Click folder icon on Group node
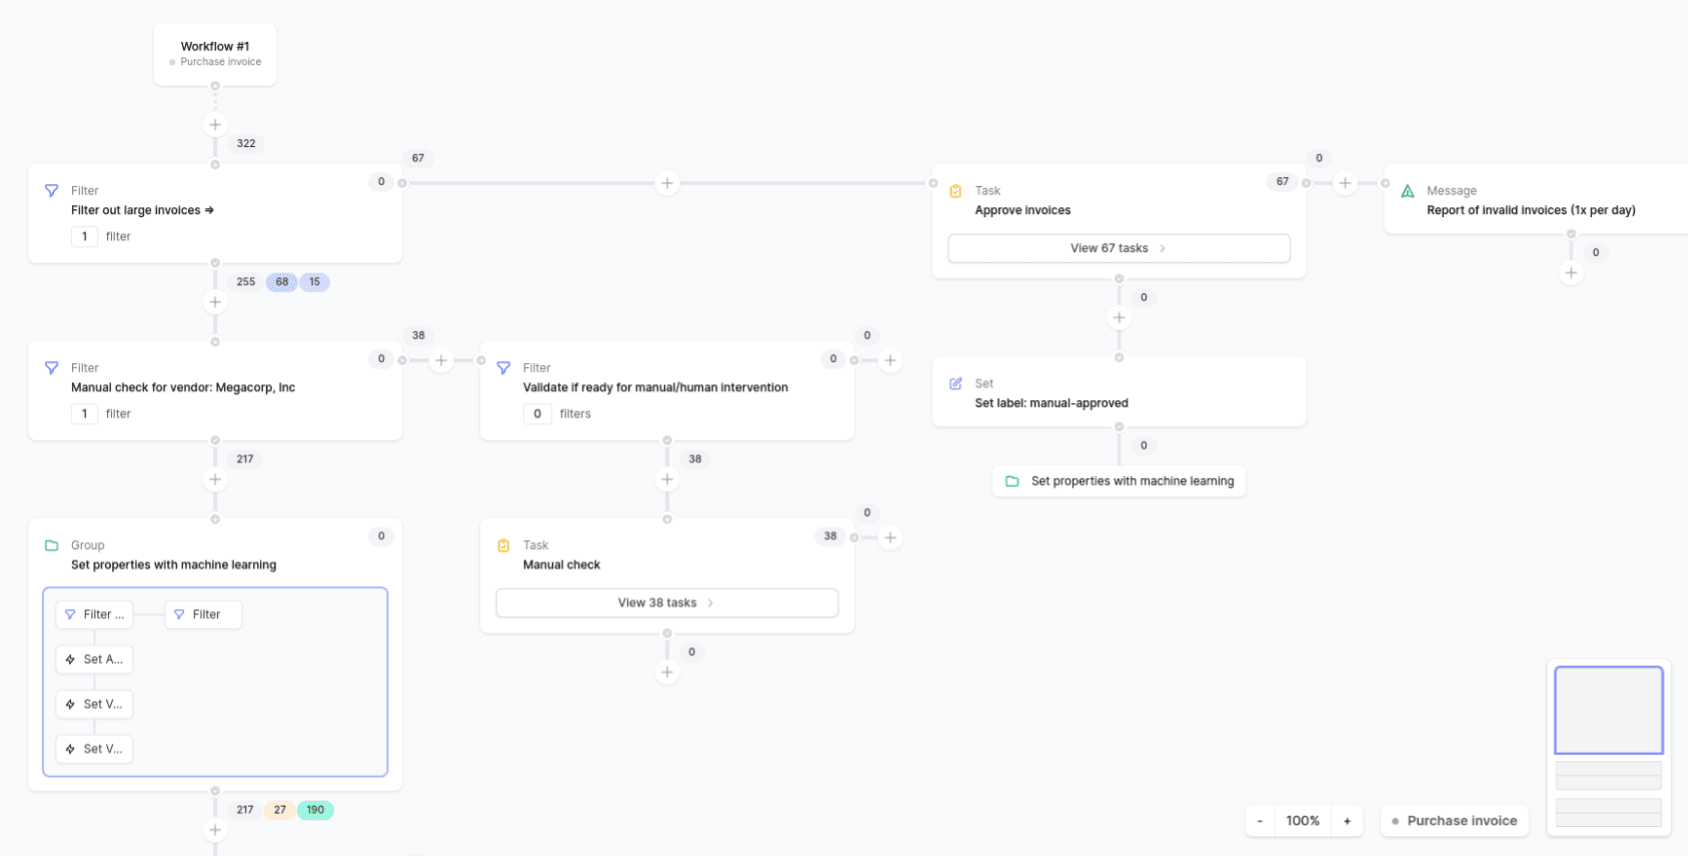This screenshot has height=856, width=1688. point(52,546)
